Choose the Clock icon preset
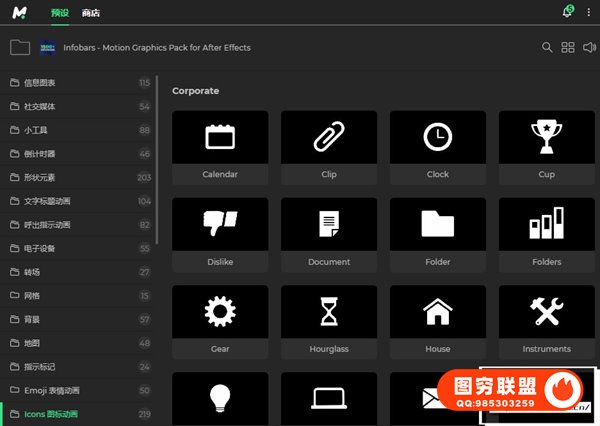 pos(437,137)
